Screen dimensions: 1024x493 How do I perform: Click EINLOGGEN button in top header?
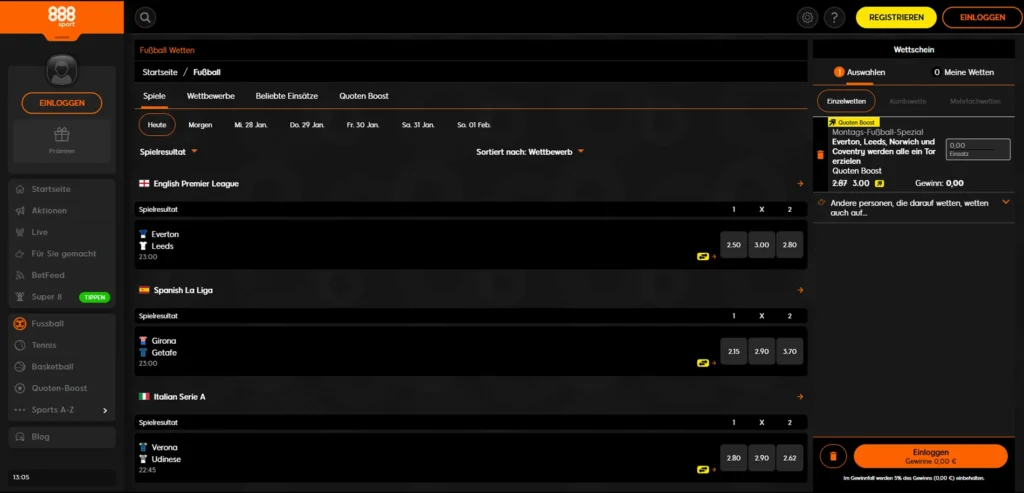click(x=982, y=18)
